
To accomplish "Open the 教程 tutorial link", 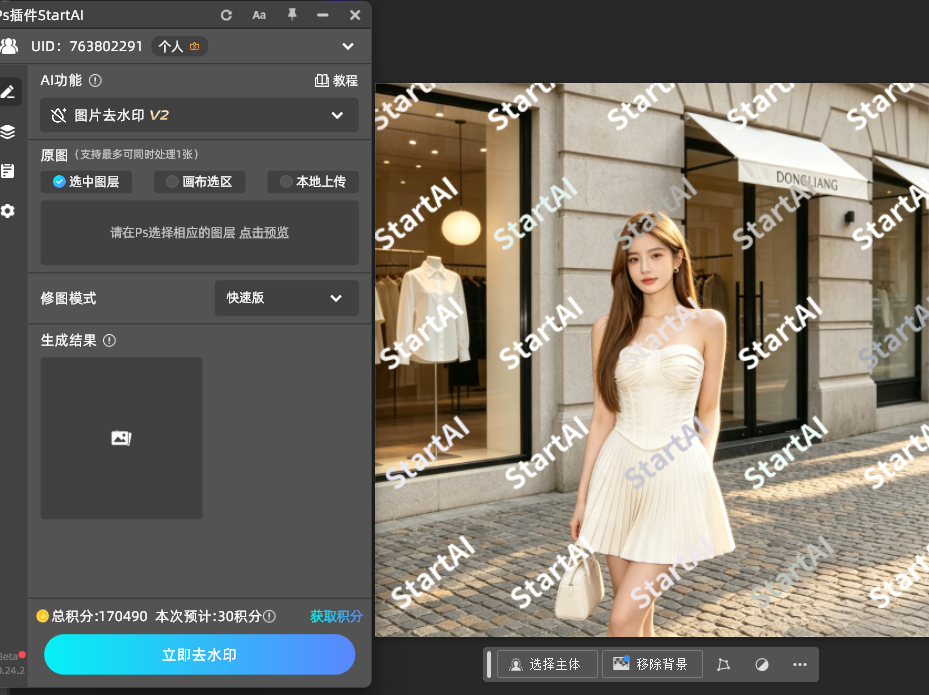I will [x=336, y=81].
